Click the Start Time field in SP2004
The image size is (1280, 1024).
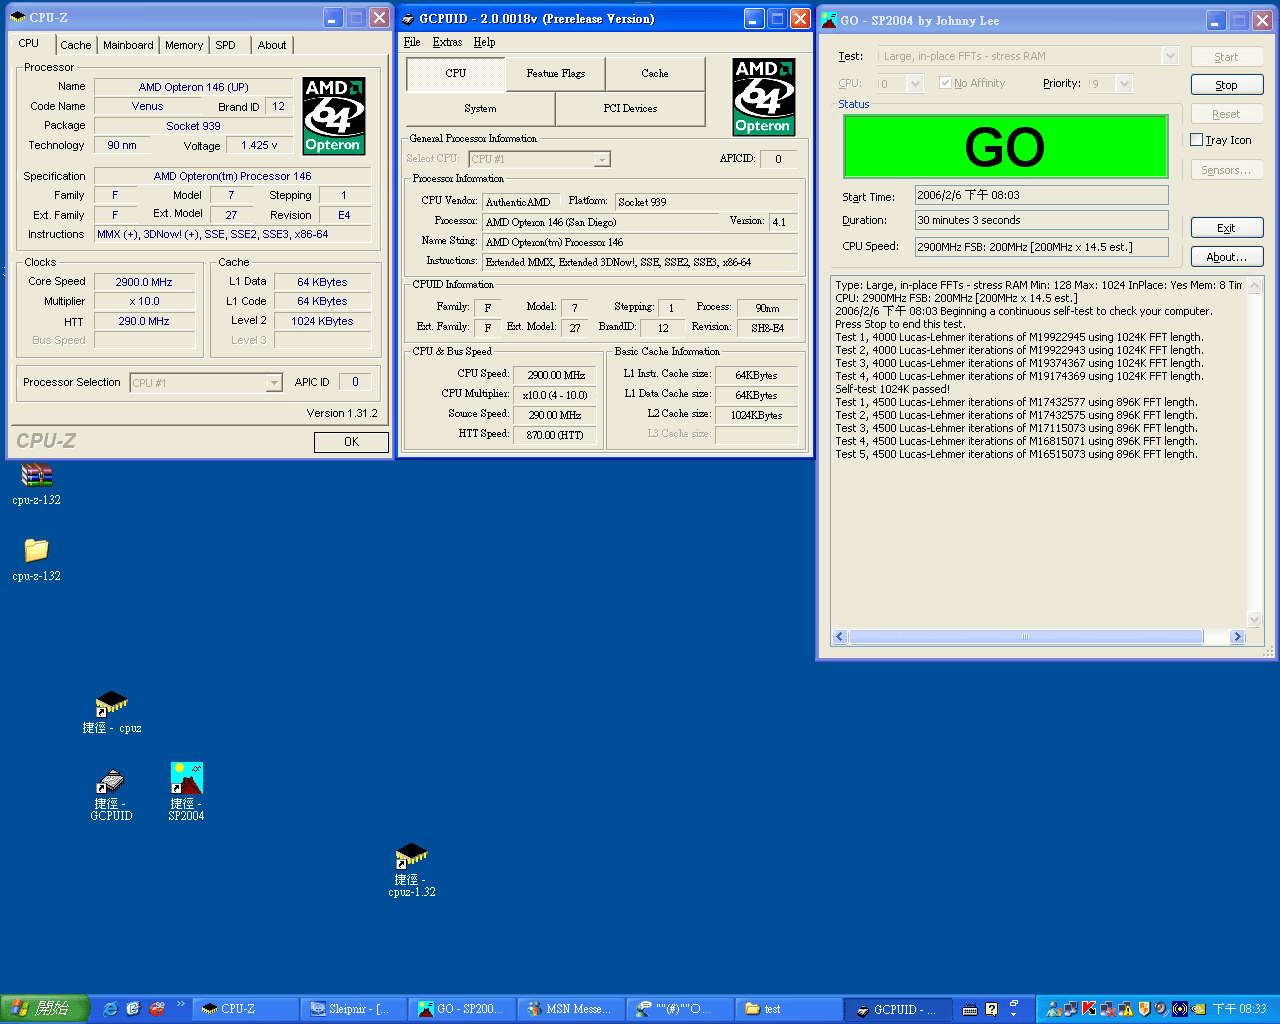pyautogui.click(x=1041, y=195)
